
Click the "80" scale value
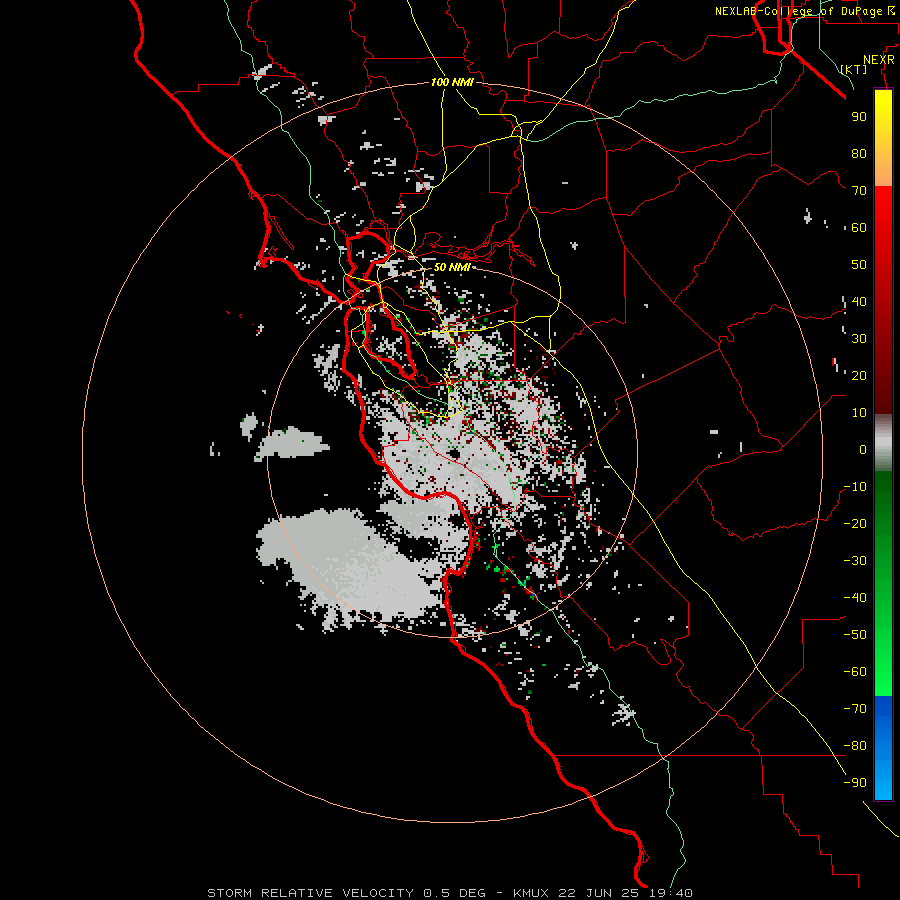[x=859, y=153]
